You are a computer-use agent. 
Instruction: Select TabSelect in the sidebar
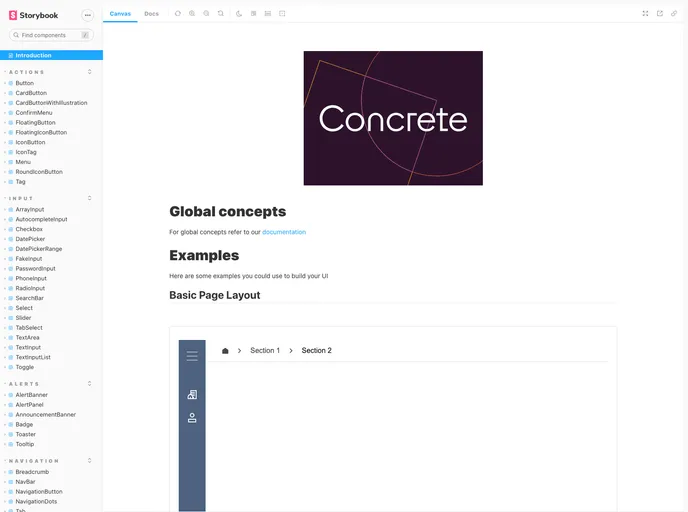29,328
